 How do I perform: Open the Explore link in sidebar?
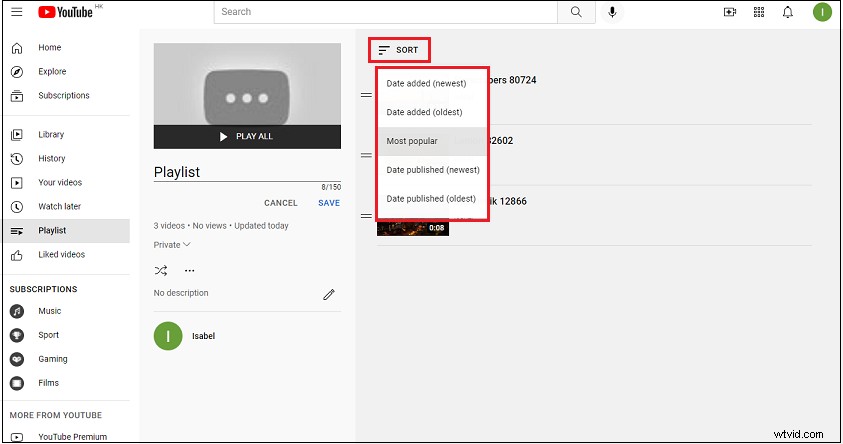tap(52, 72)
